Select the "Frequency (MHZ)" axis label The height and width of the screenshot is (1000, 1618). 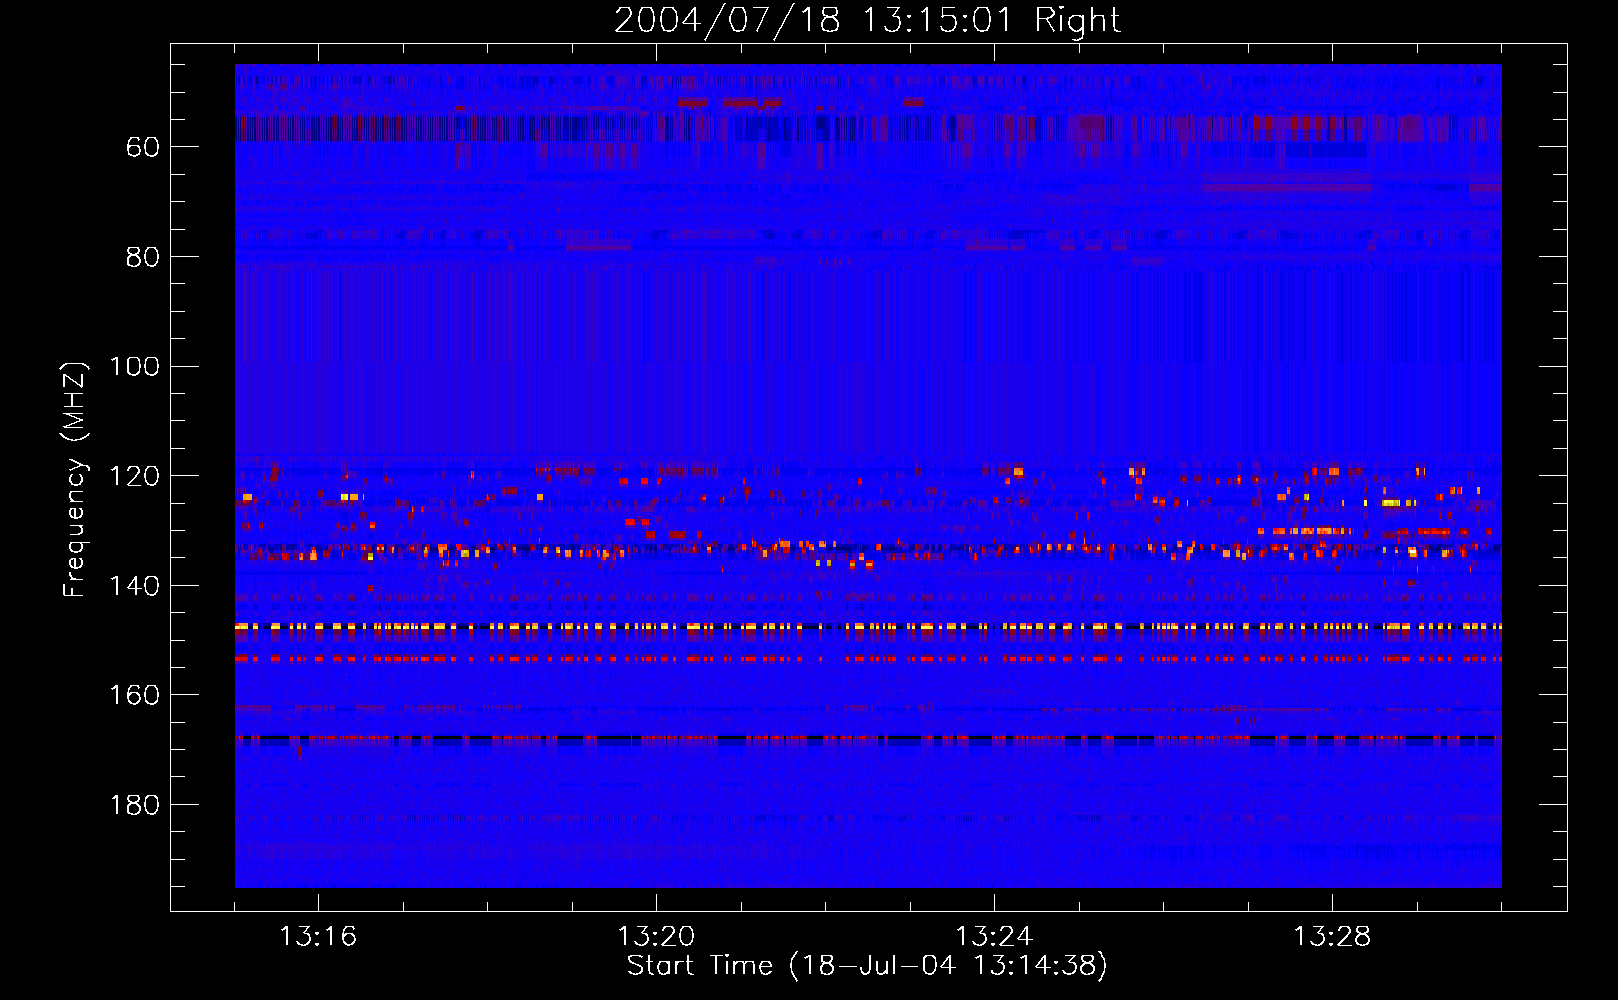(75, 479)
